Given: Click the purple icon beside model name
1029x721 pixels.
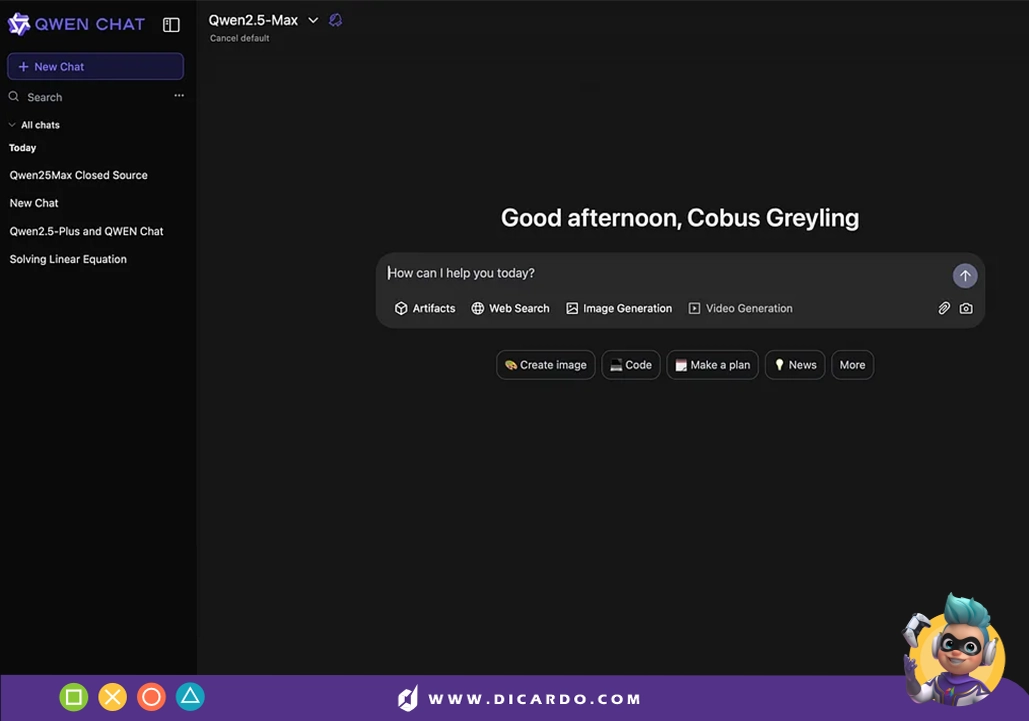Looking at the screenshot, I should [x=335, y=20].
